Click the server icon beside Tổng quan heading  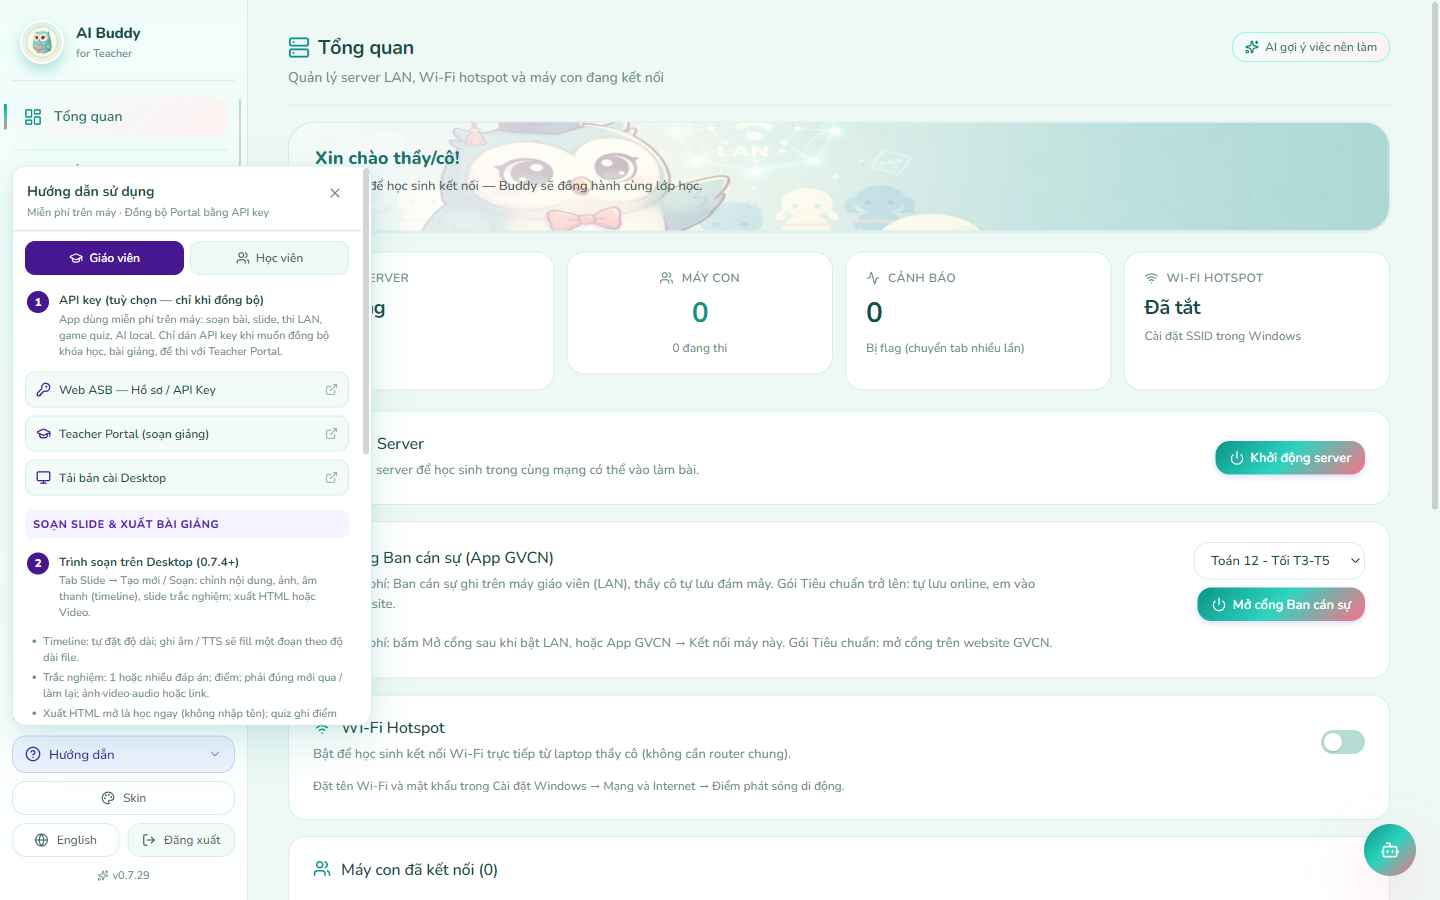point(299,48)
